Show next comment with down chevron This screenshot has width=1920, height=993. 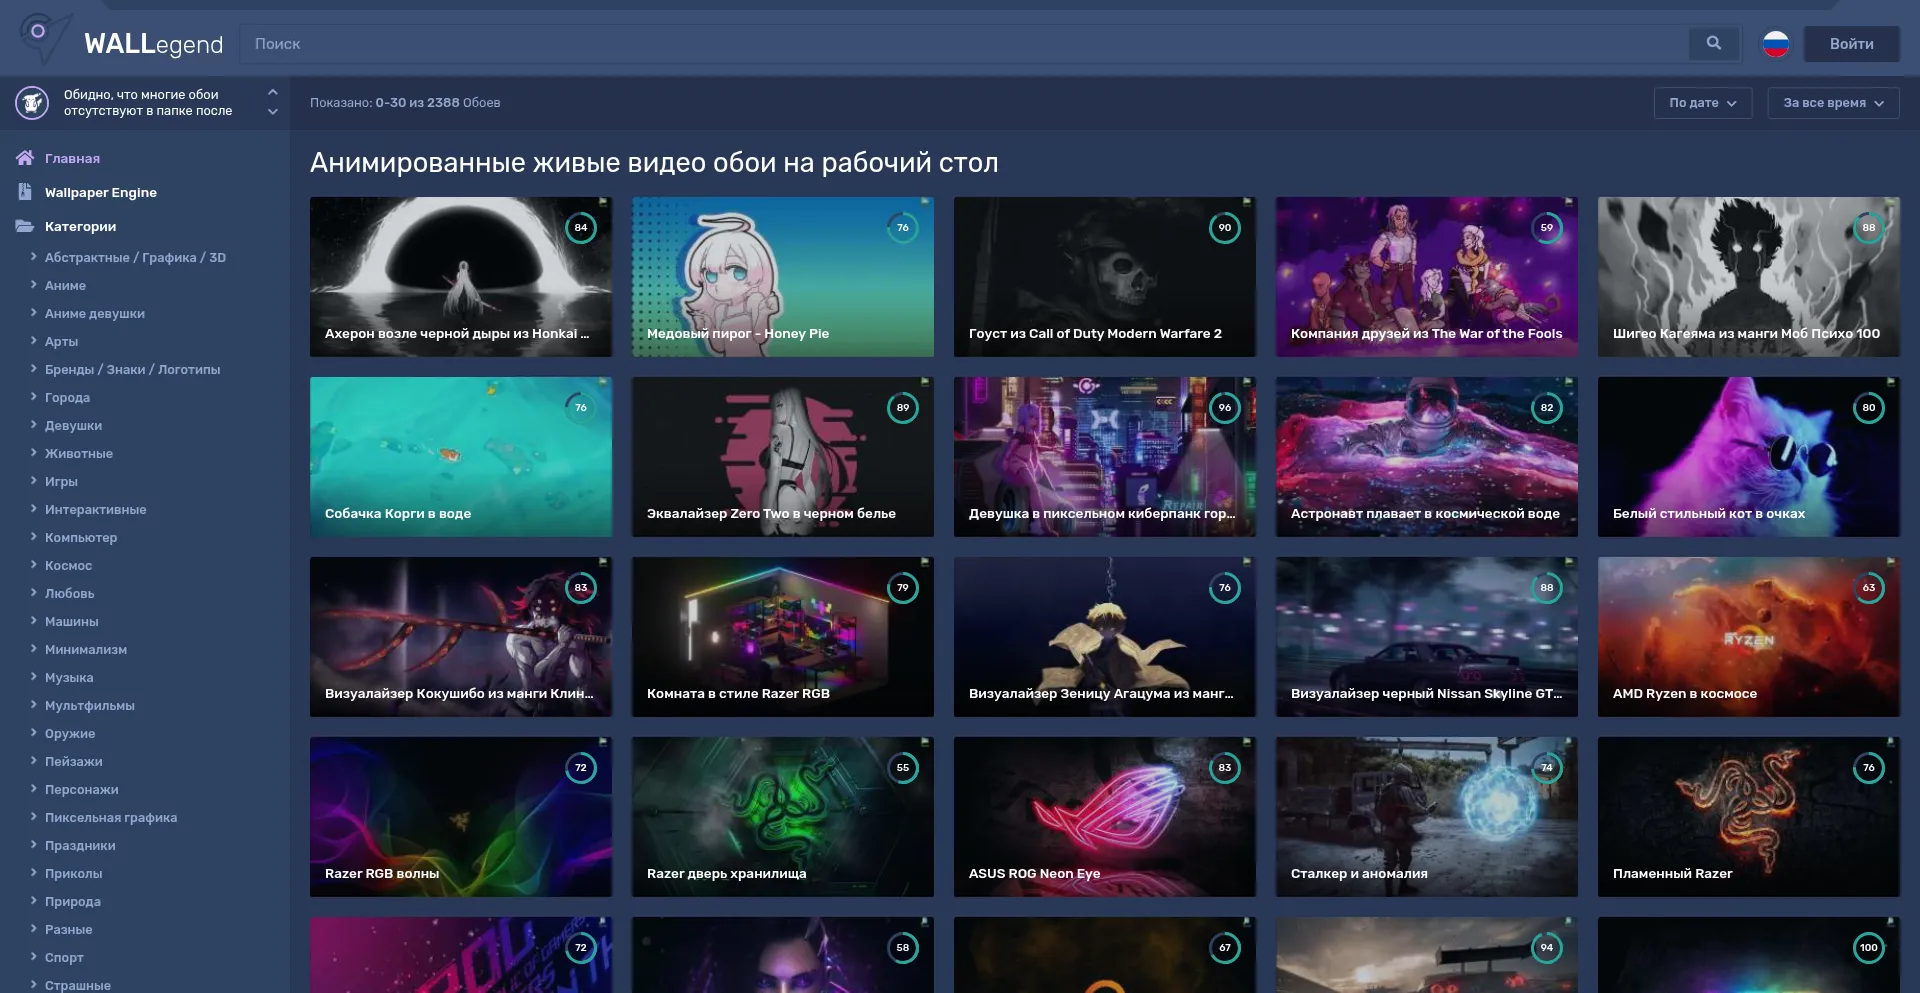(272, 112)
